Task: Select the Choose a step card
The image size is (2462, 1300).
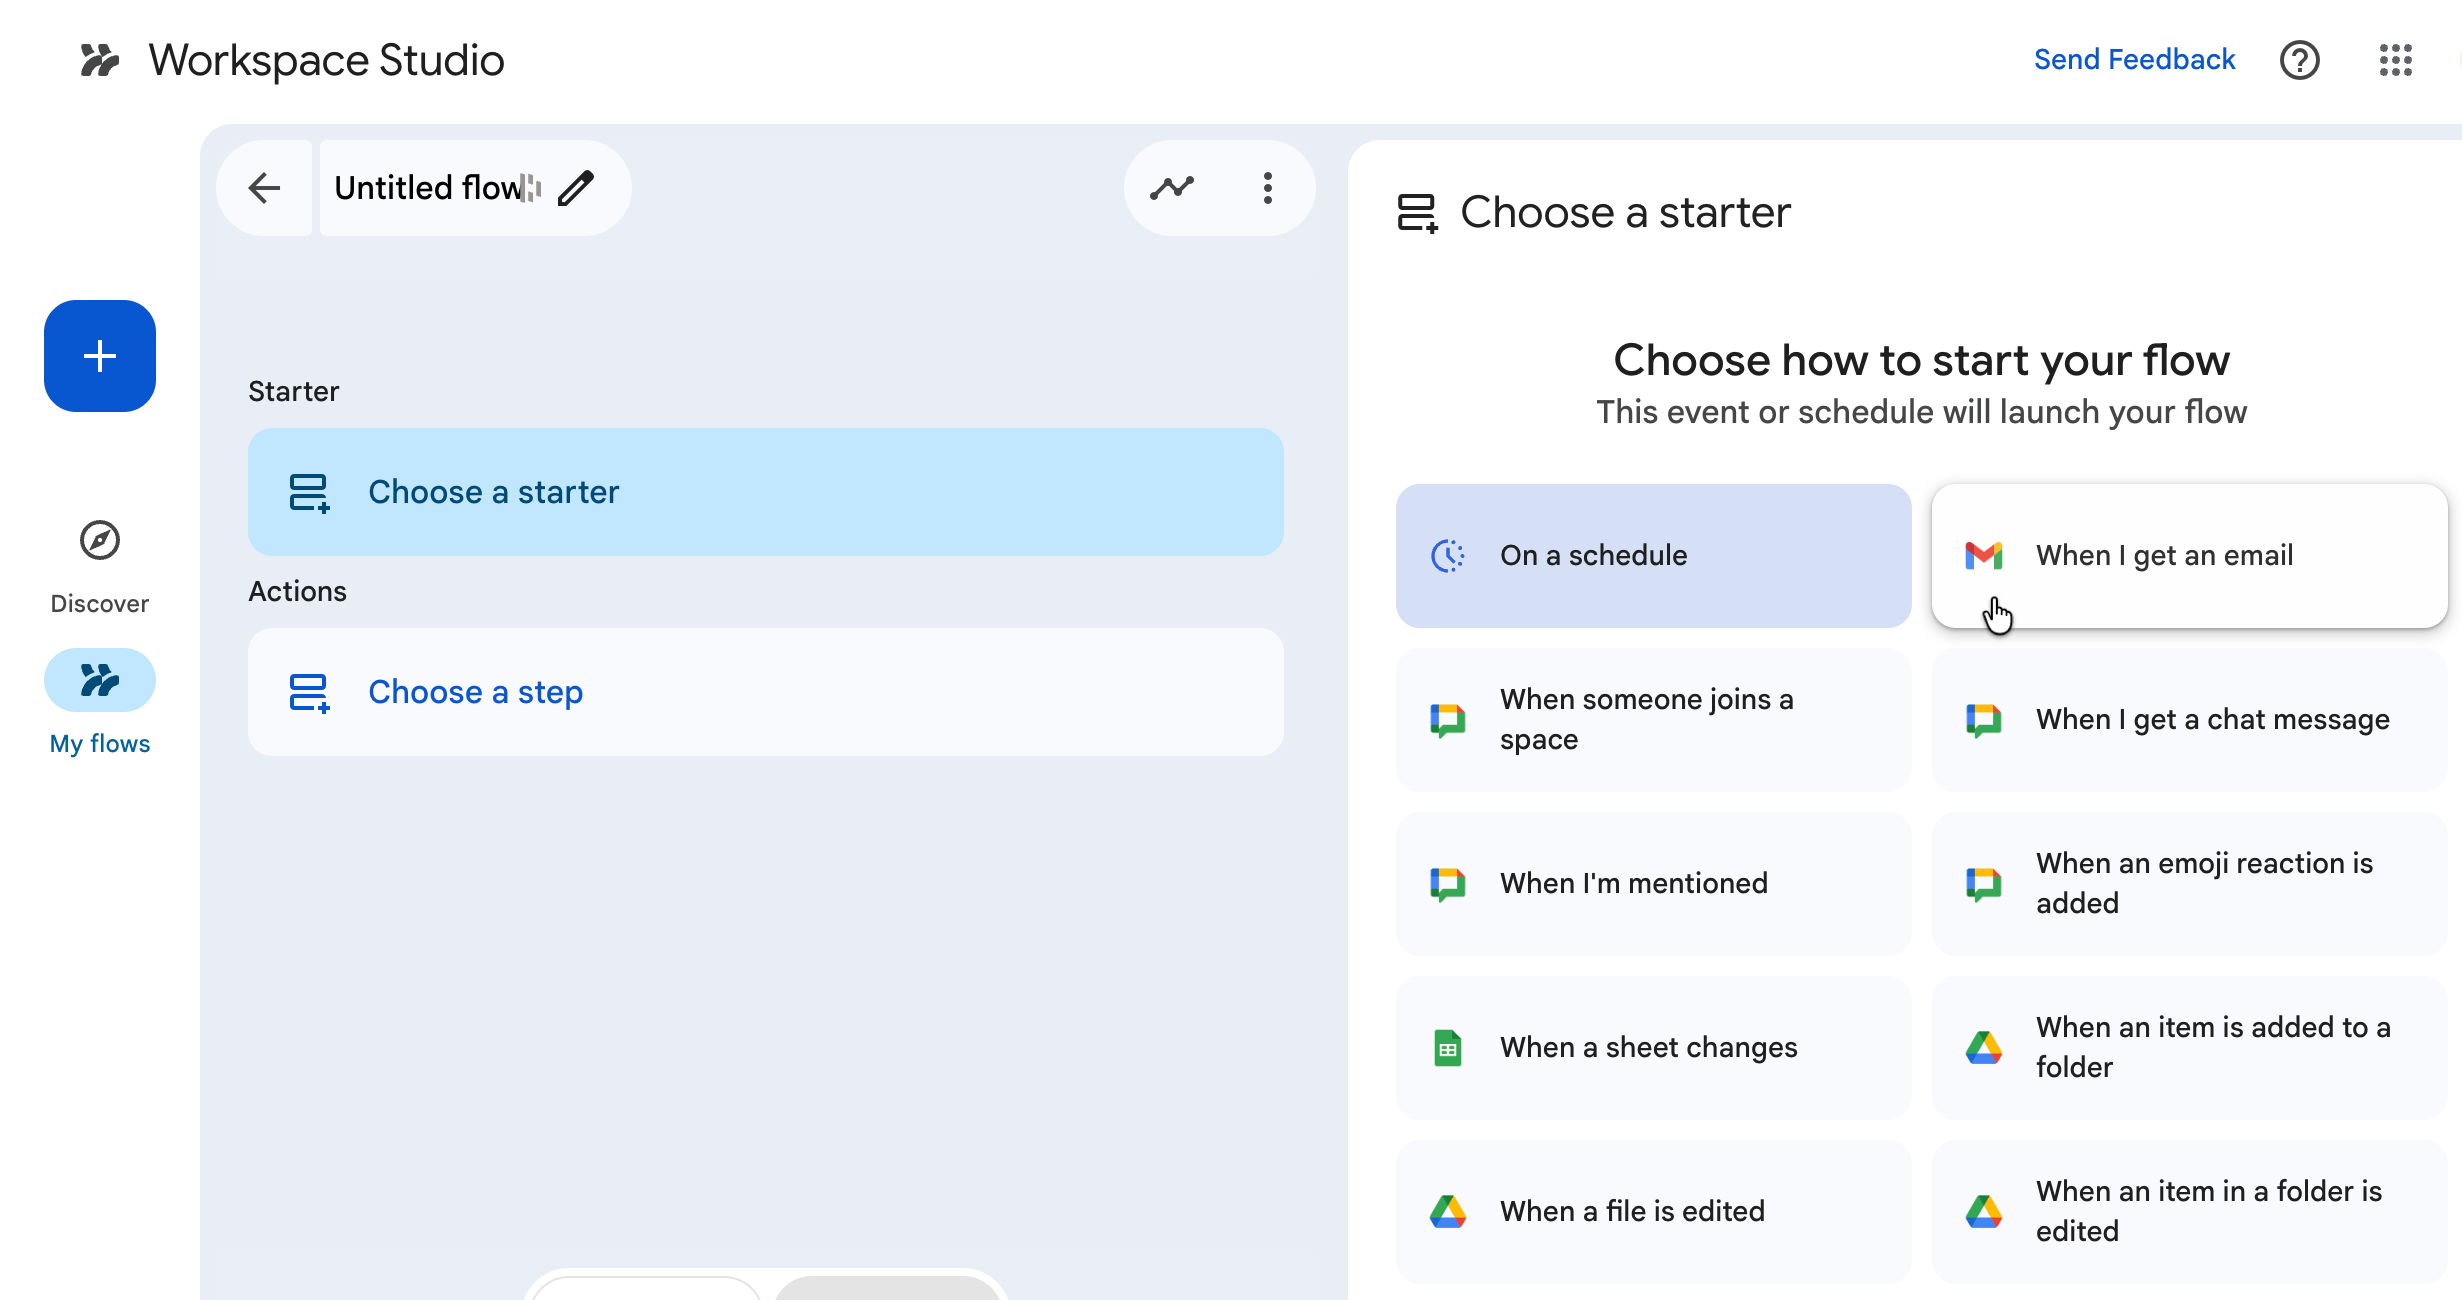Action: 765,692
